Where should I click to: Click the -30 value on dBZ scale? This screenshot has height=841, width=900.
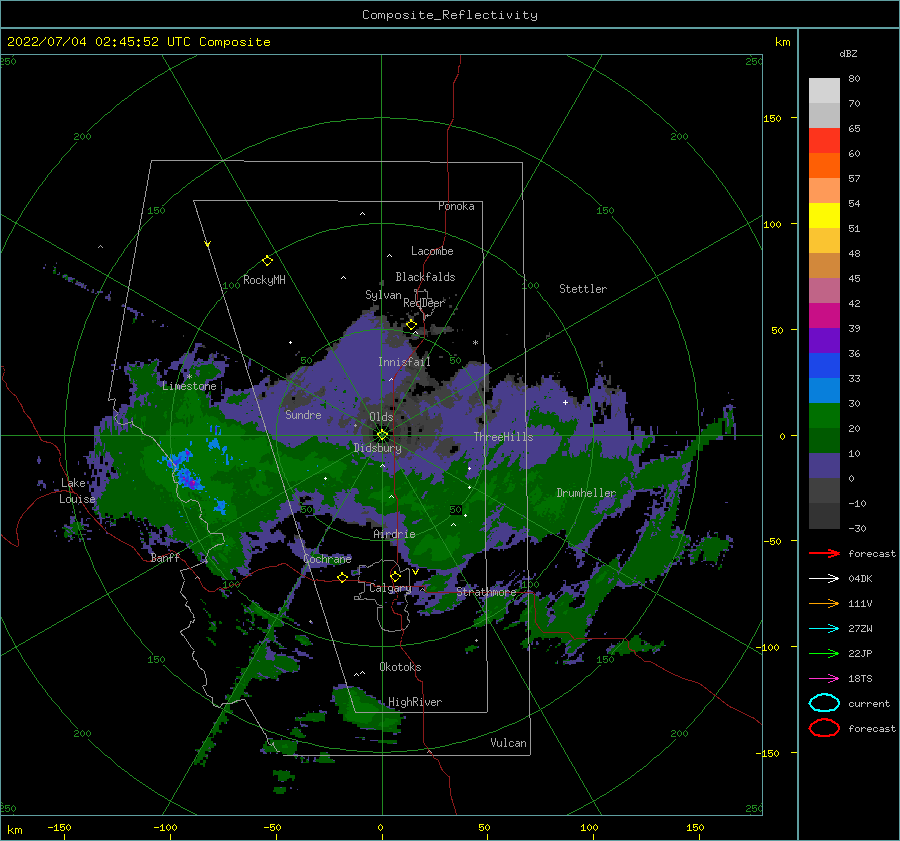tap(857, 528)
